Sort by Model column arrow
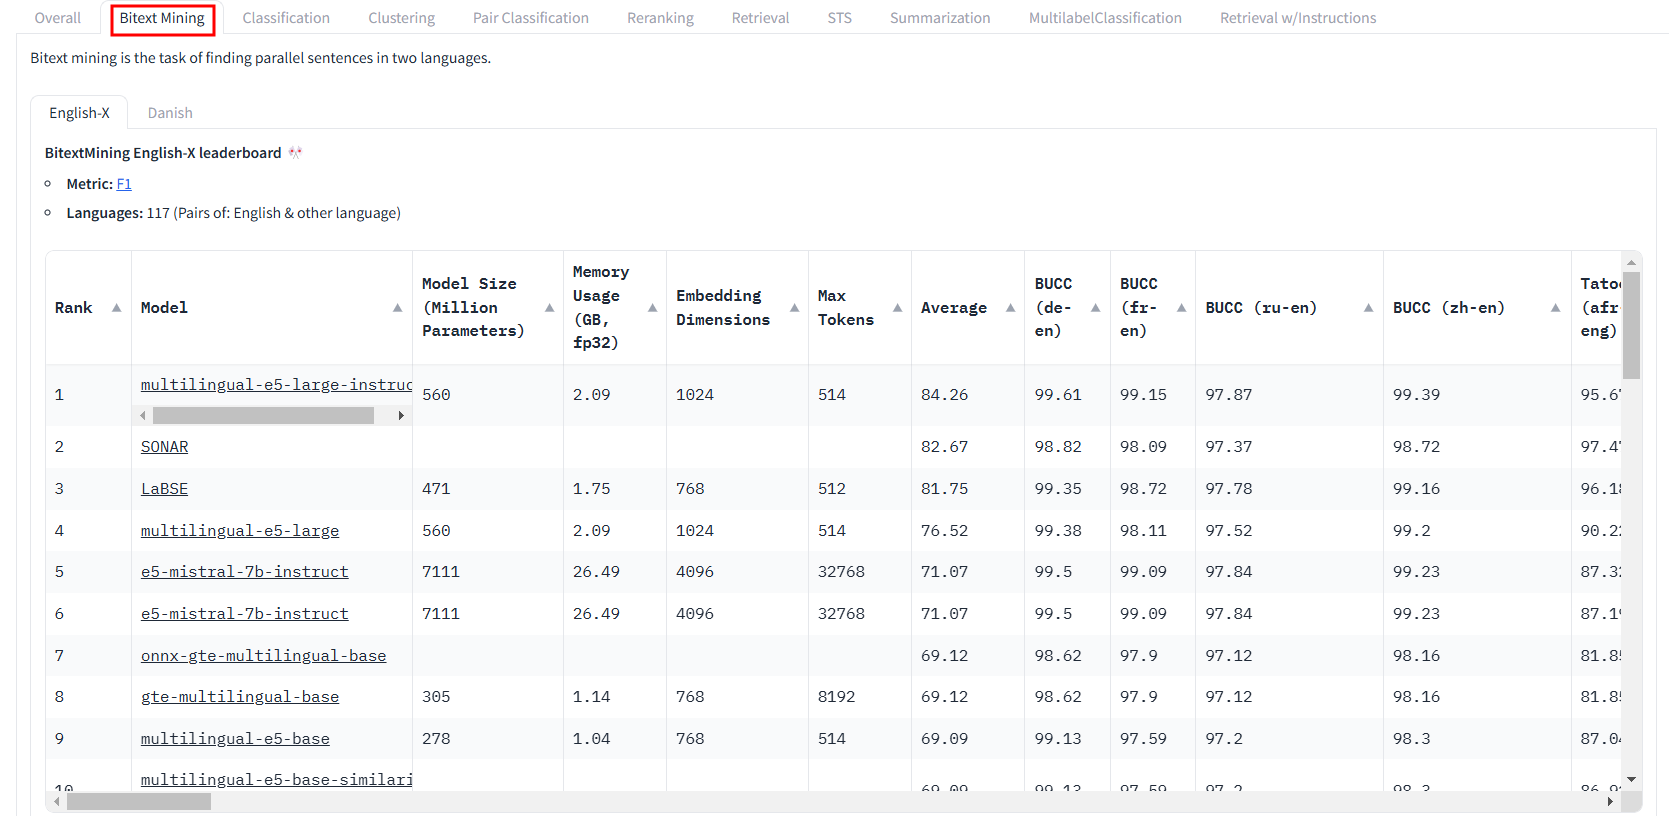 pyautogui.click(x=397, y=308)
